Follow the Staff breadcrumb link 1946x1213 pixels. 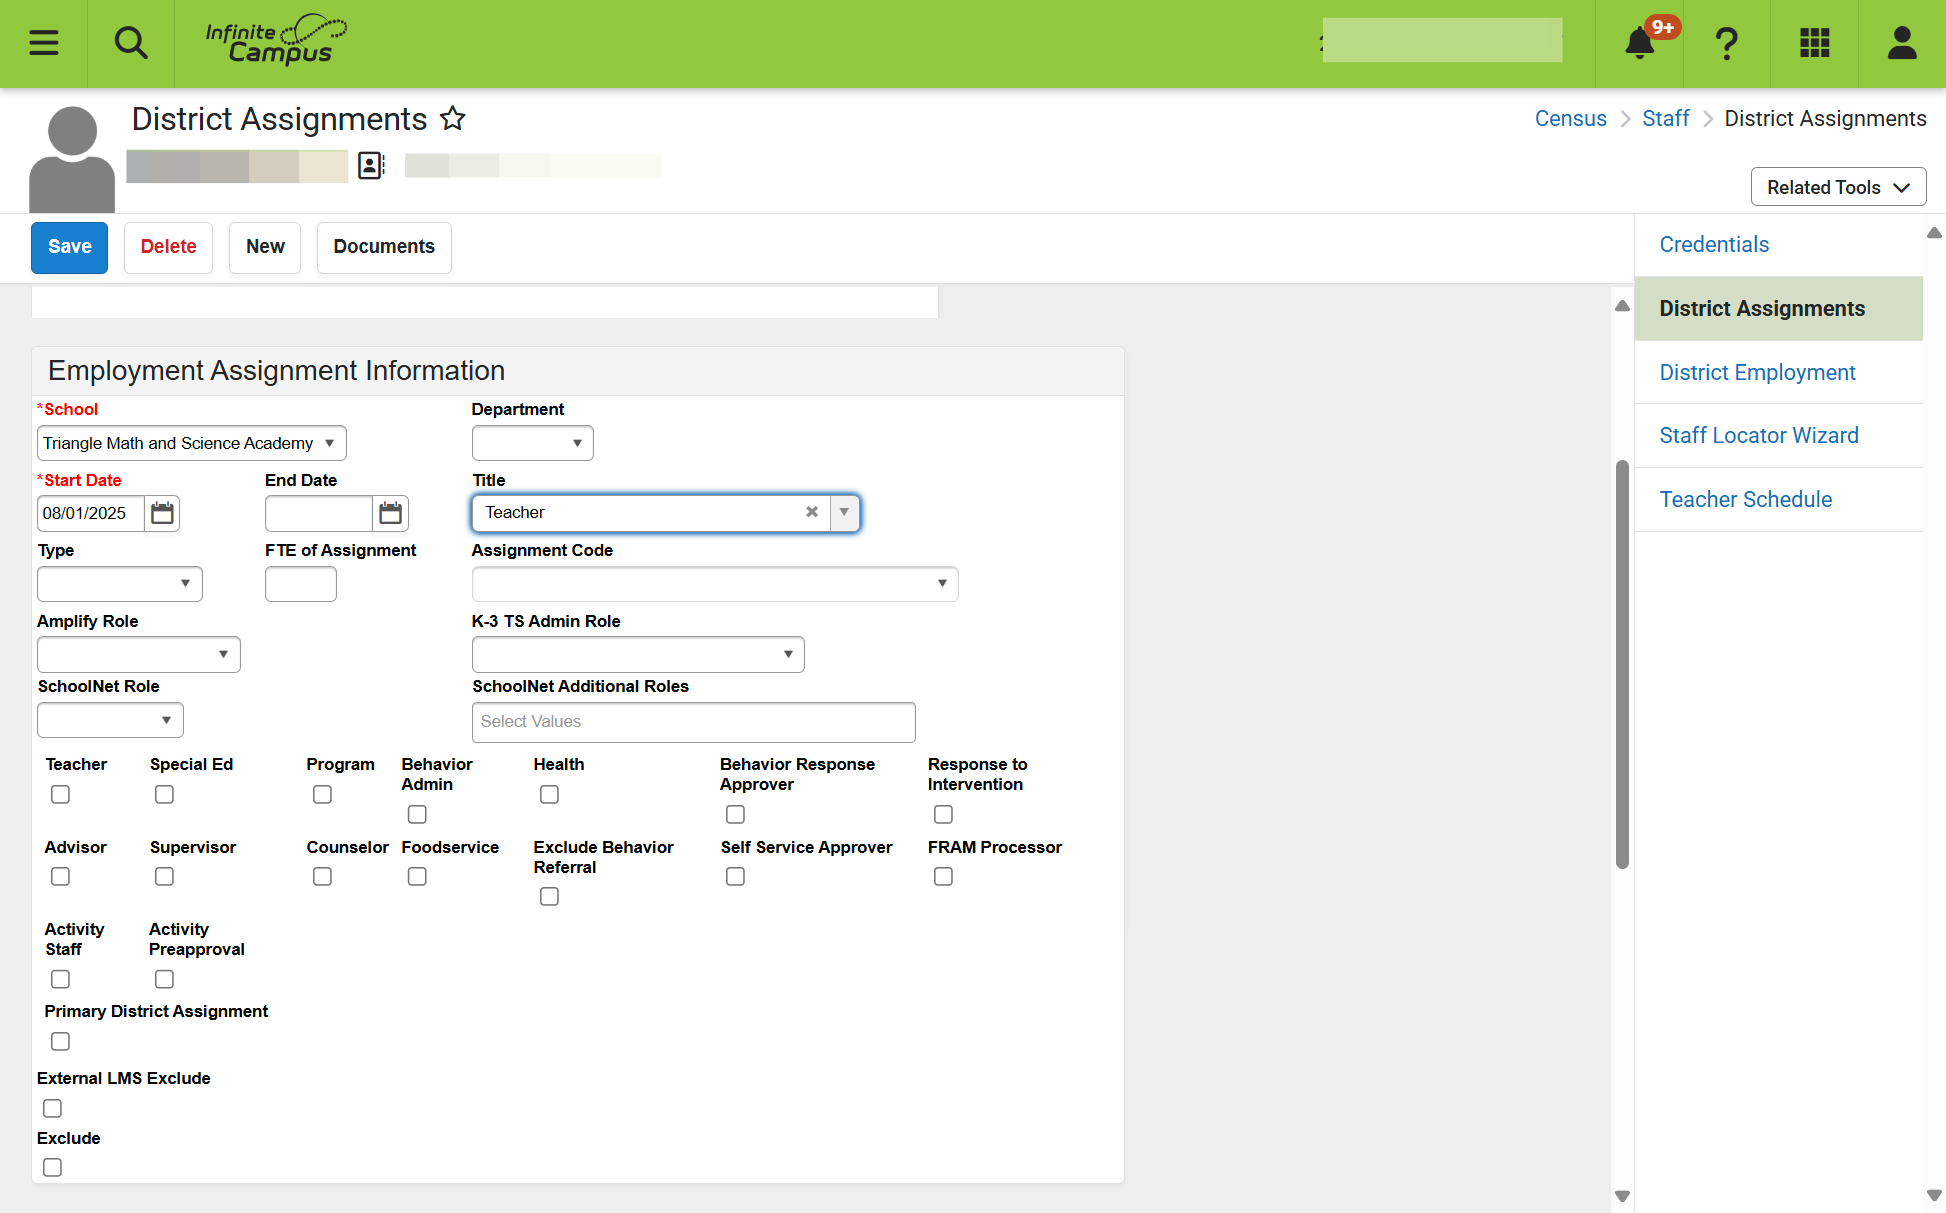(x=1665, y=118)
